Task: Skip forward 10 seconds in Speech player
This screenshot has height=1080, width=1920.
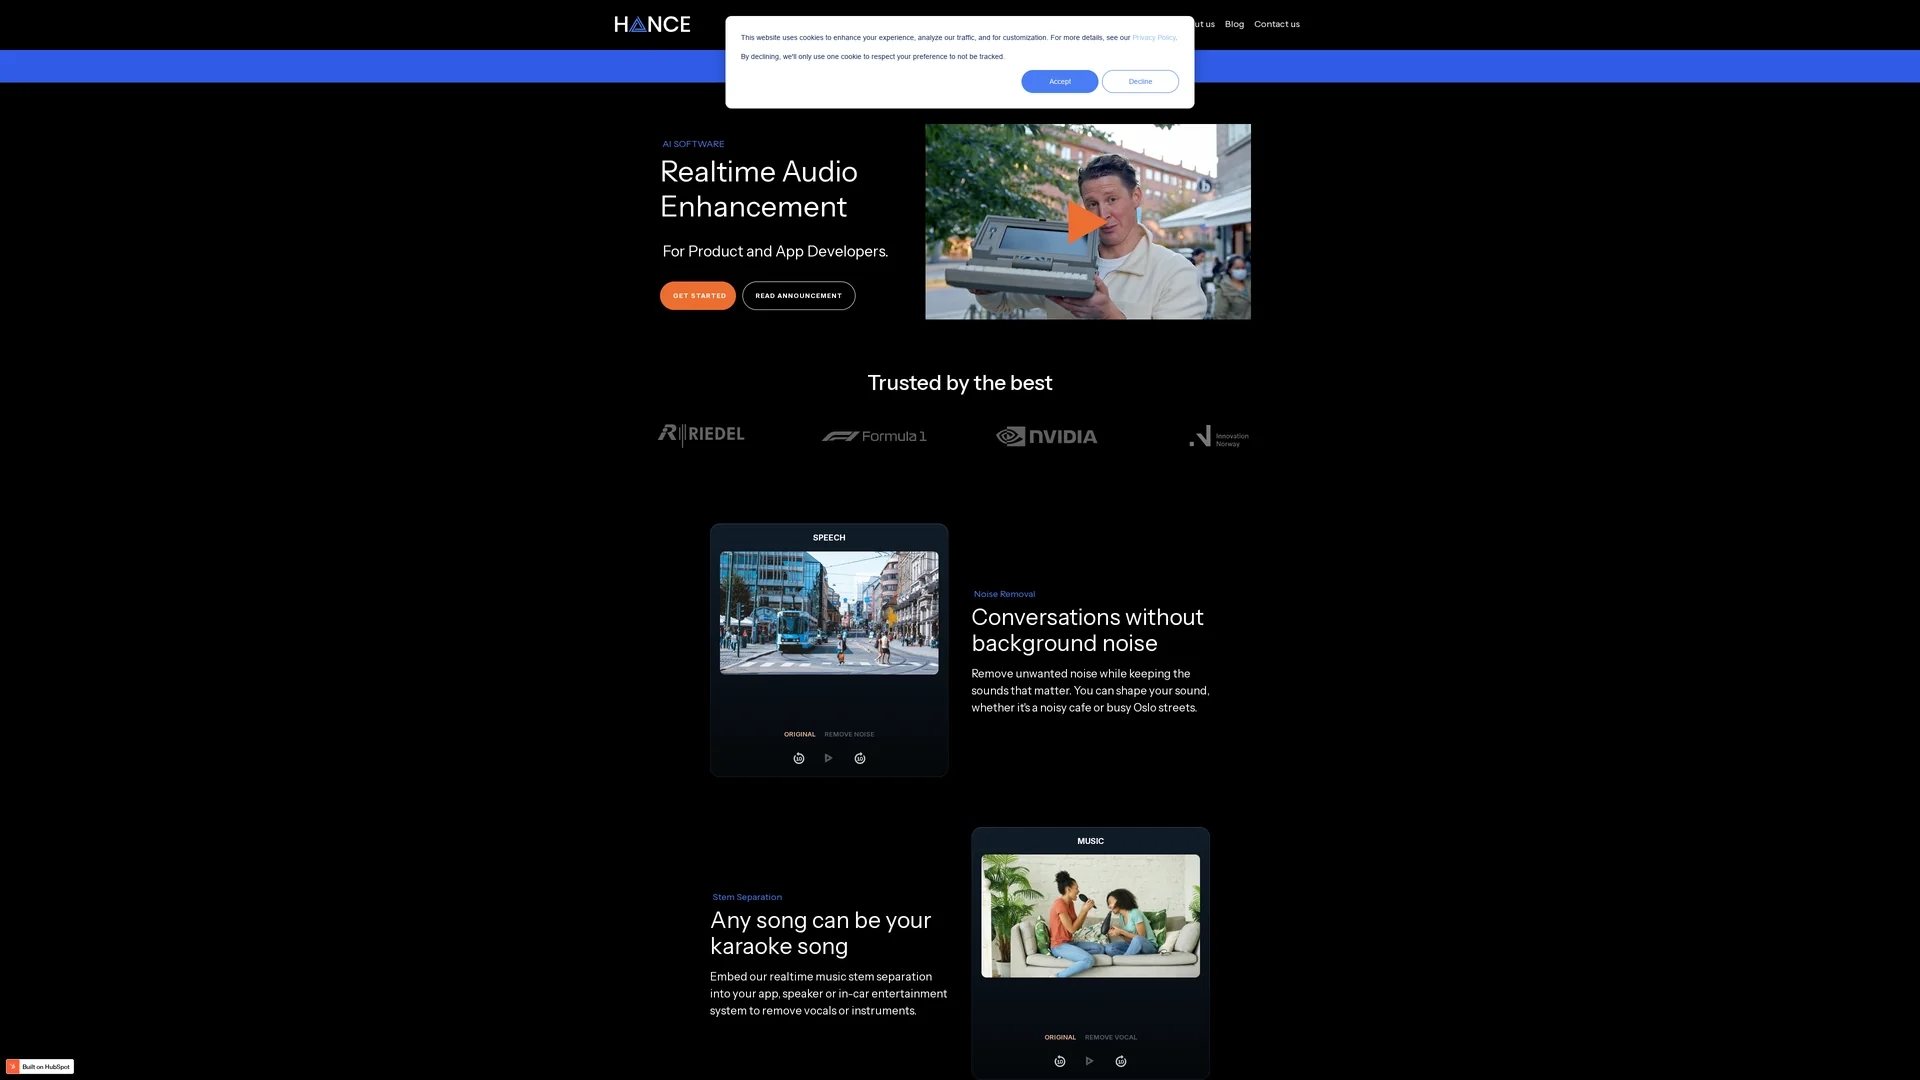Action: click(x=859, y=758)
